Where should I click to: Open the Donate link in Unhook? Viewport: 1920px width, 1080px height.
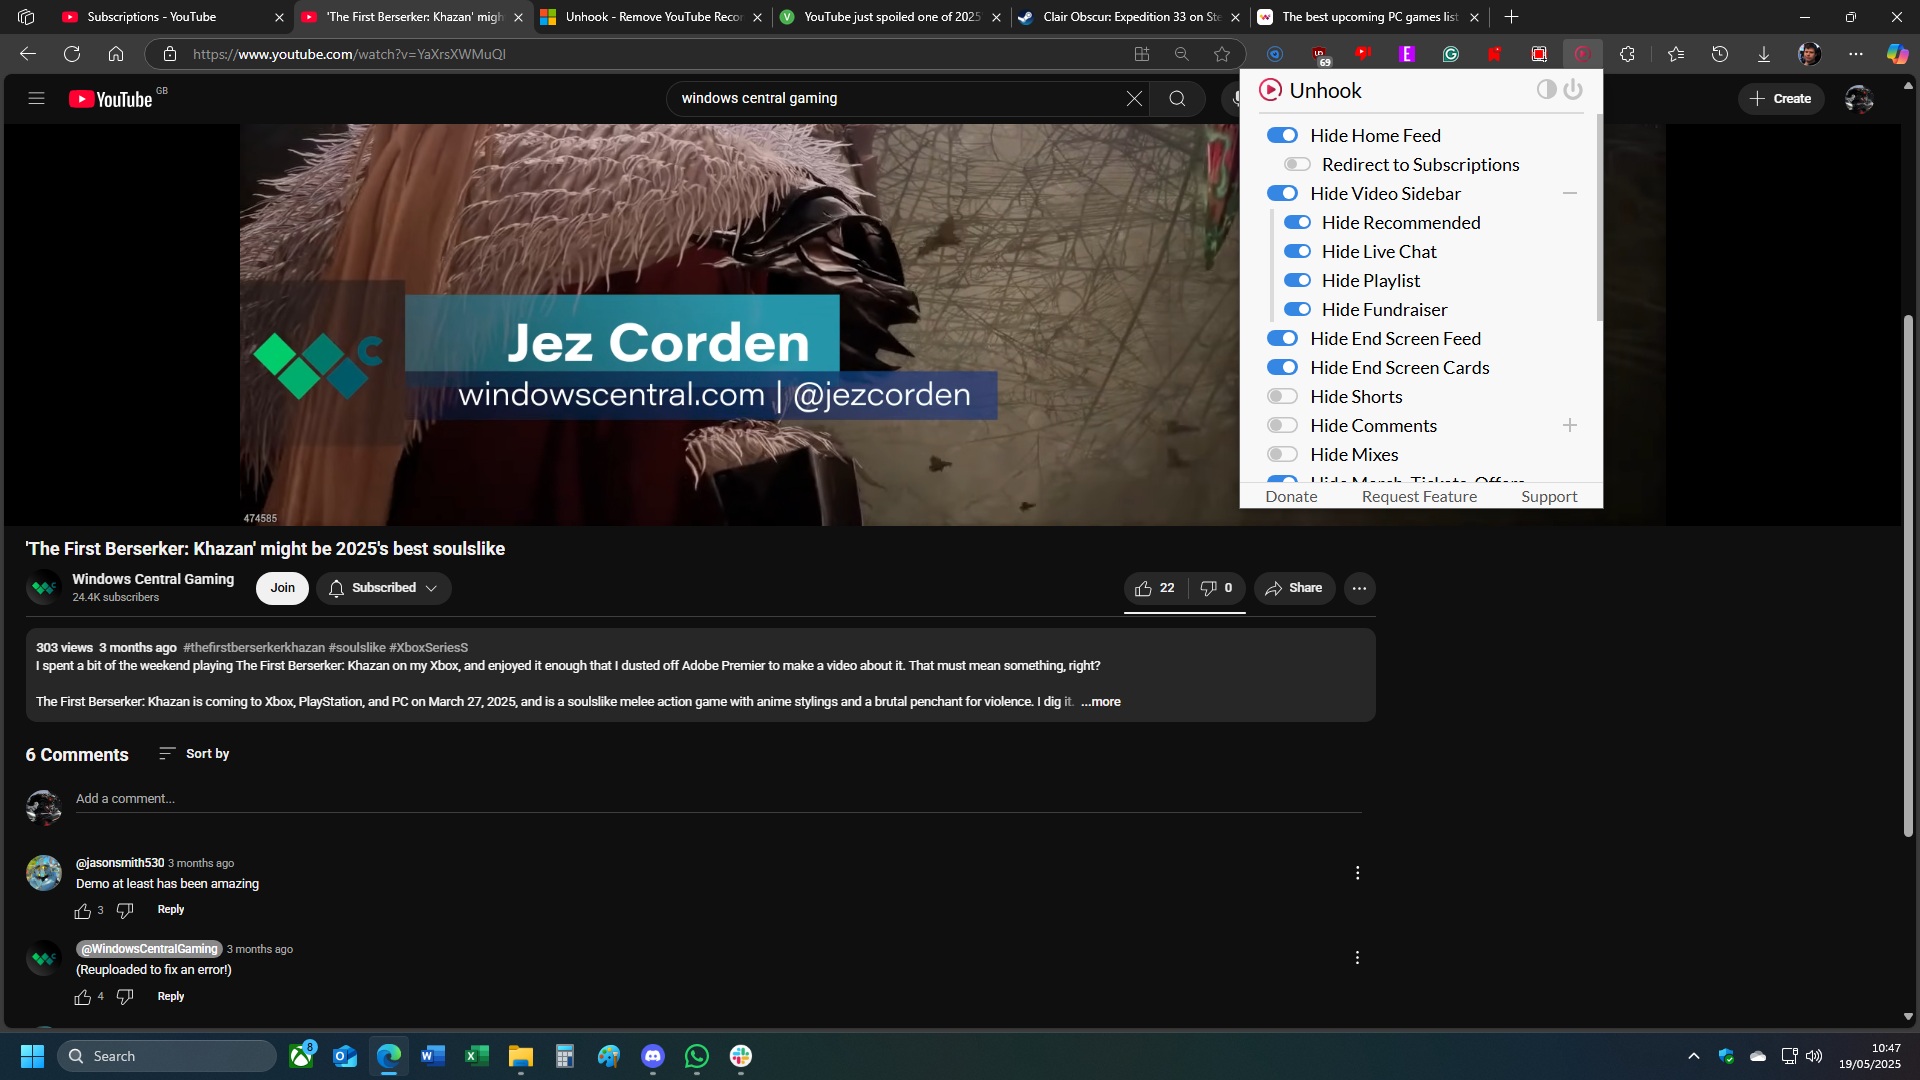1291,496
